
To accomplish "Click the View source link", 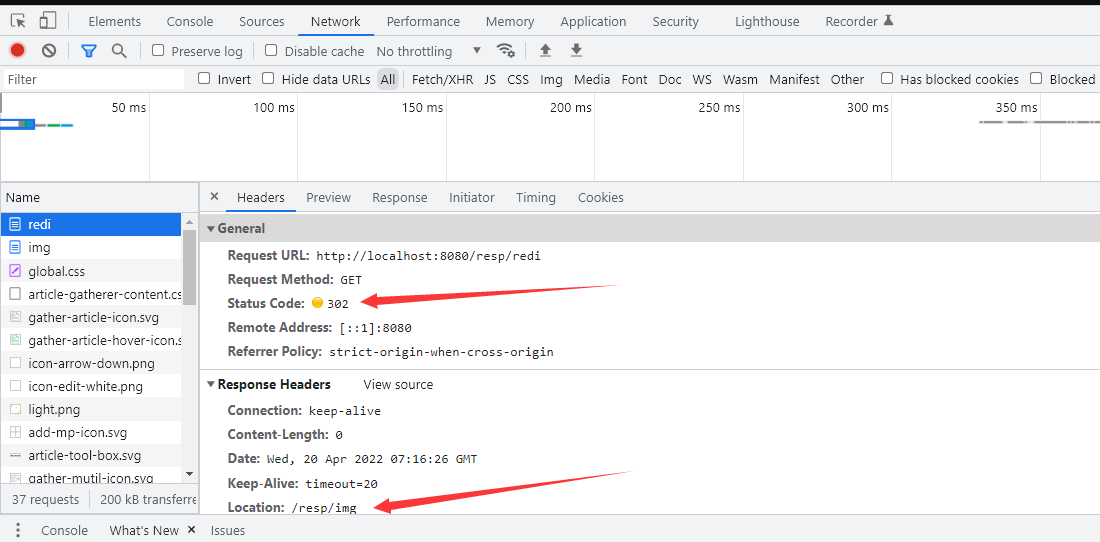I will click(x=398, y=385).
